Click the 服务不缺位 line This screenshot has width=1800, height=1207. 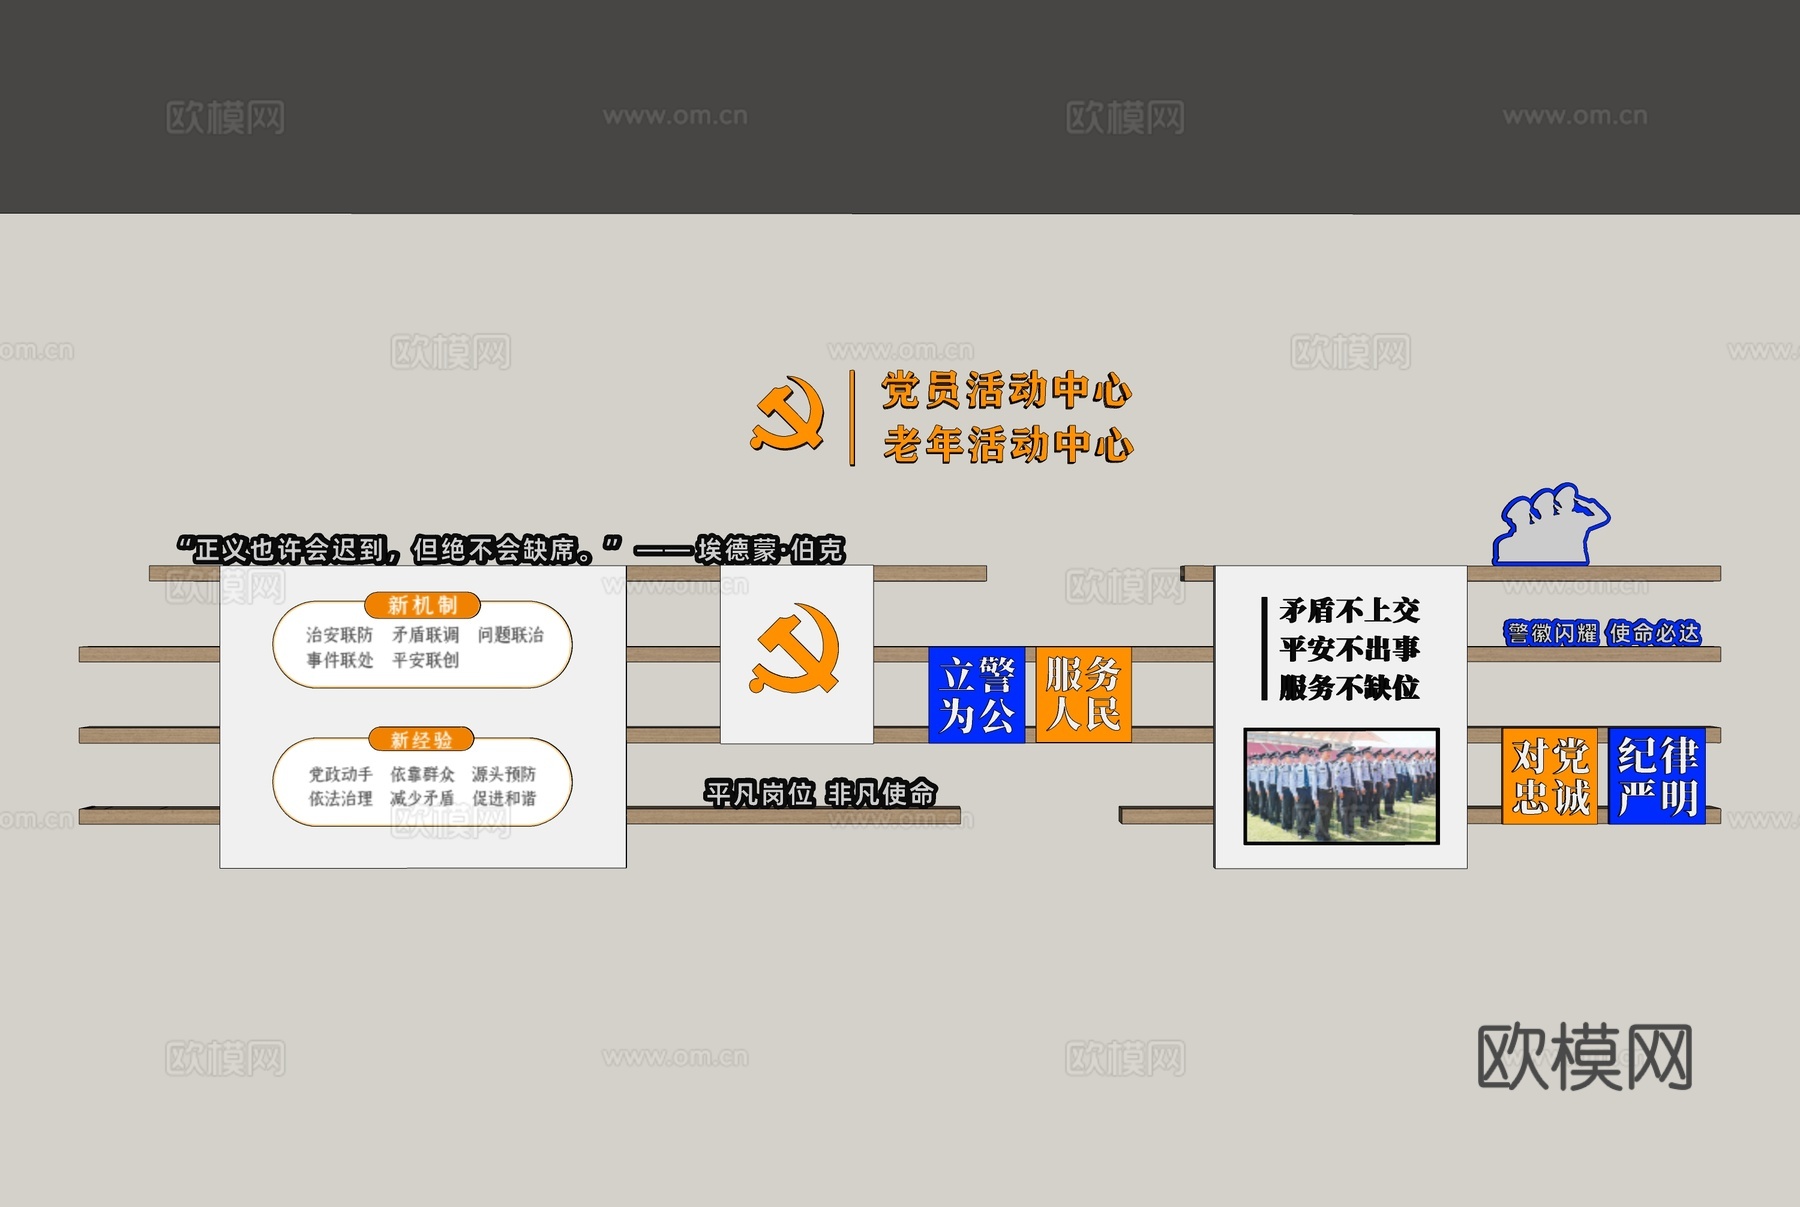(1349, 687)
